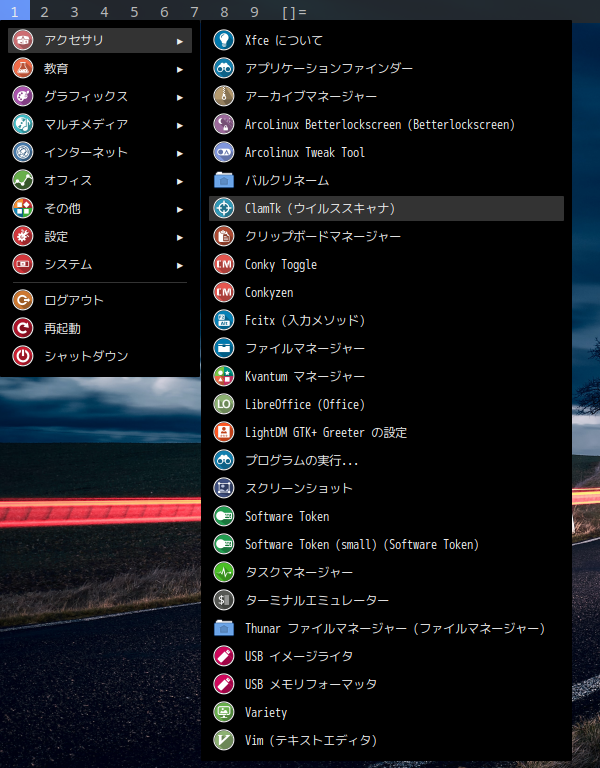Click the ClamTk target icon
This screenshot has height=768, width=600.
(x=224, y=208)
